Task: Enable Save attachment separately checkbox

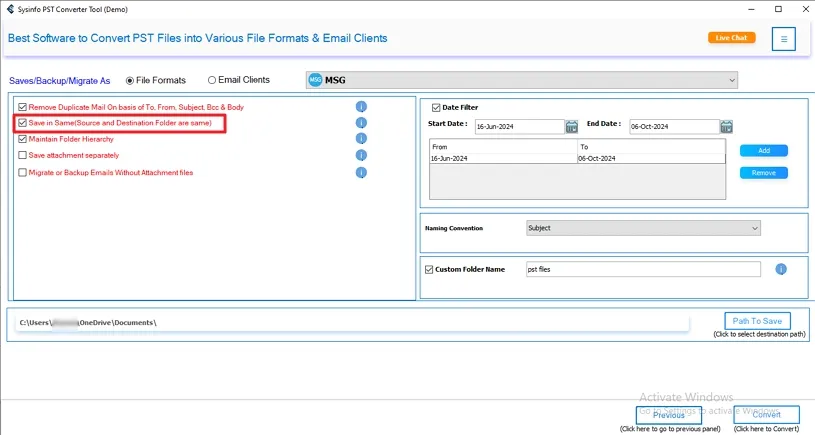Action: pyautogui.click(x=22, y=156)
